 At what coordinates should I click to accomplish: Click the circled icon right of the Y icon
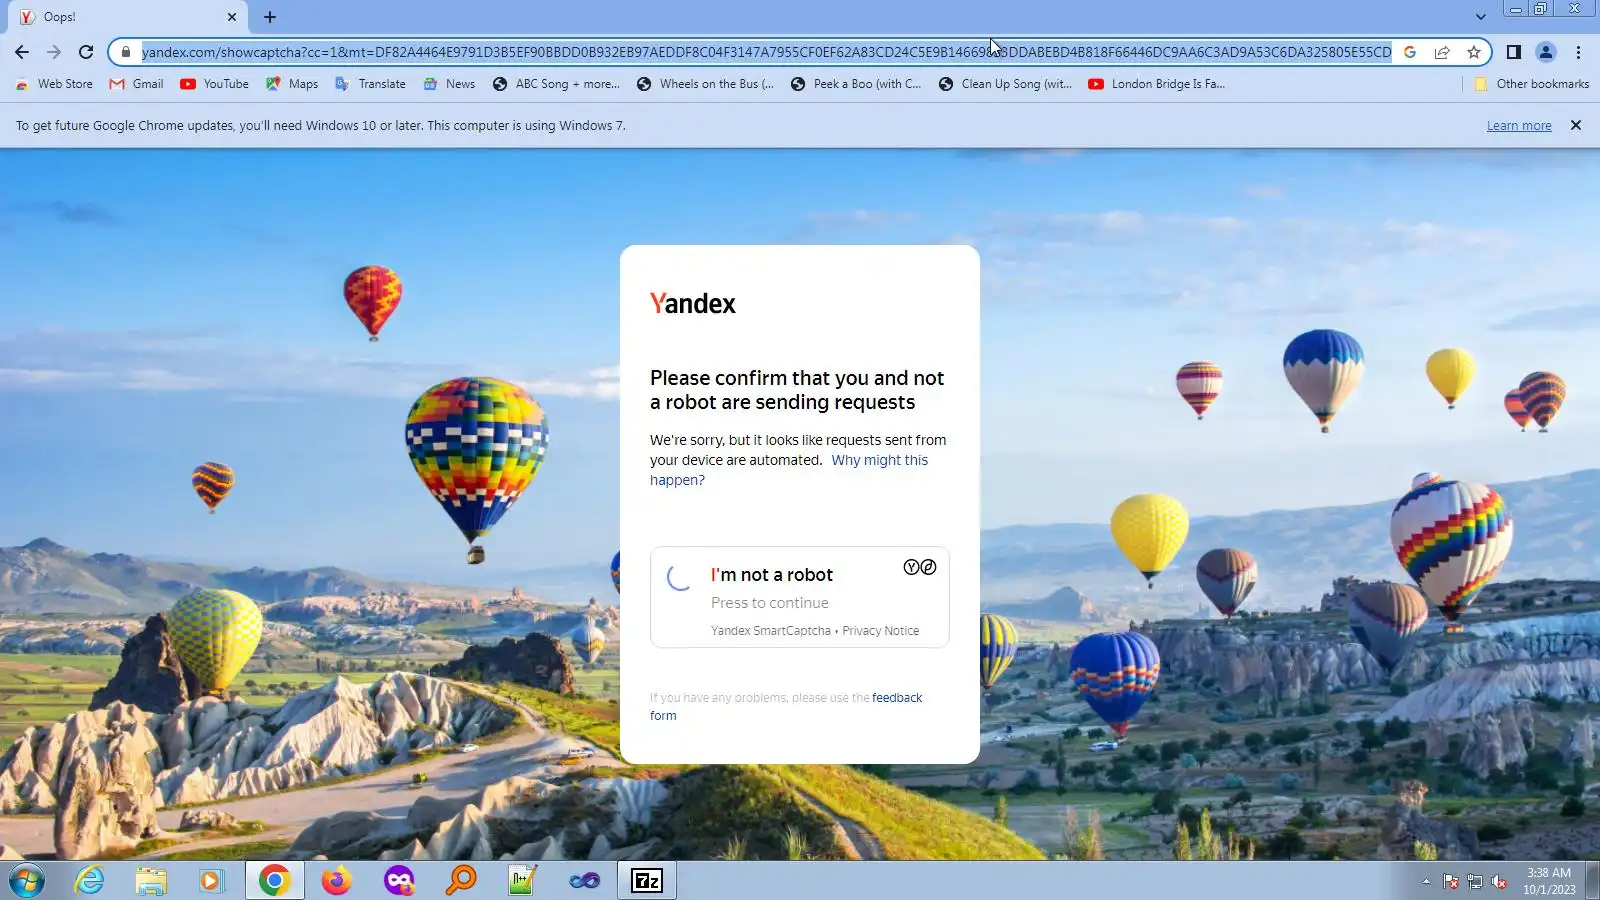click(929, 568)
